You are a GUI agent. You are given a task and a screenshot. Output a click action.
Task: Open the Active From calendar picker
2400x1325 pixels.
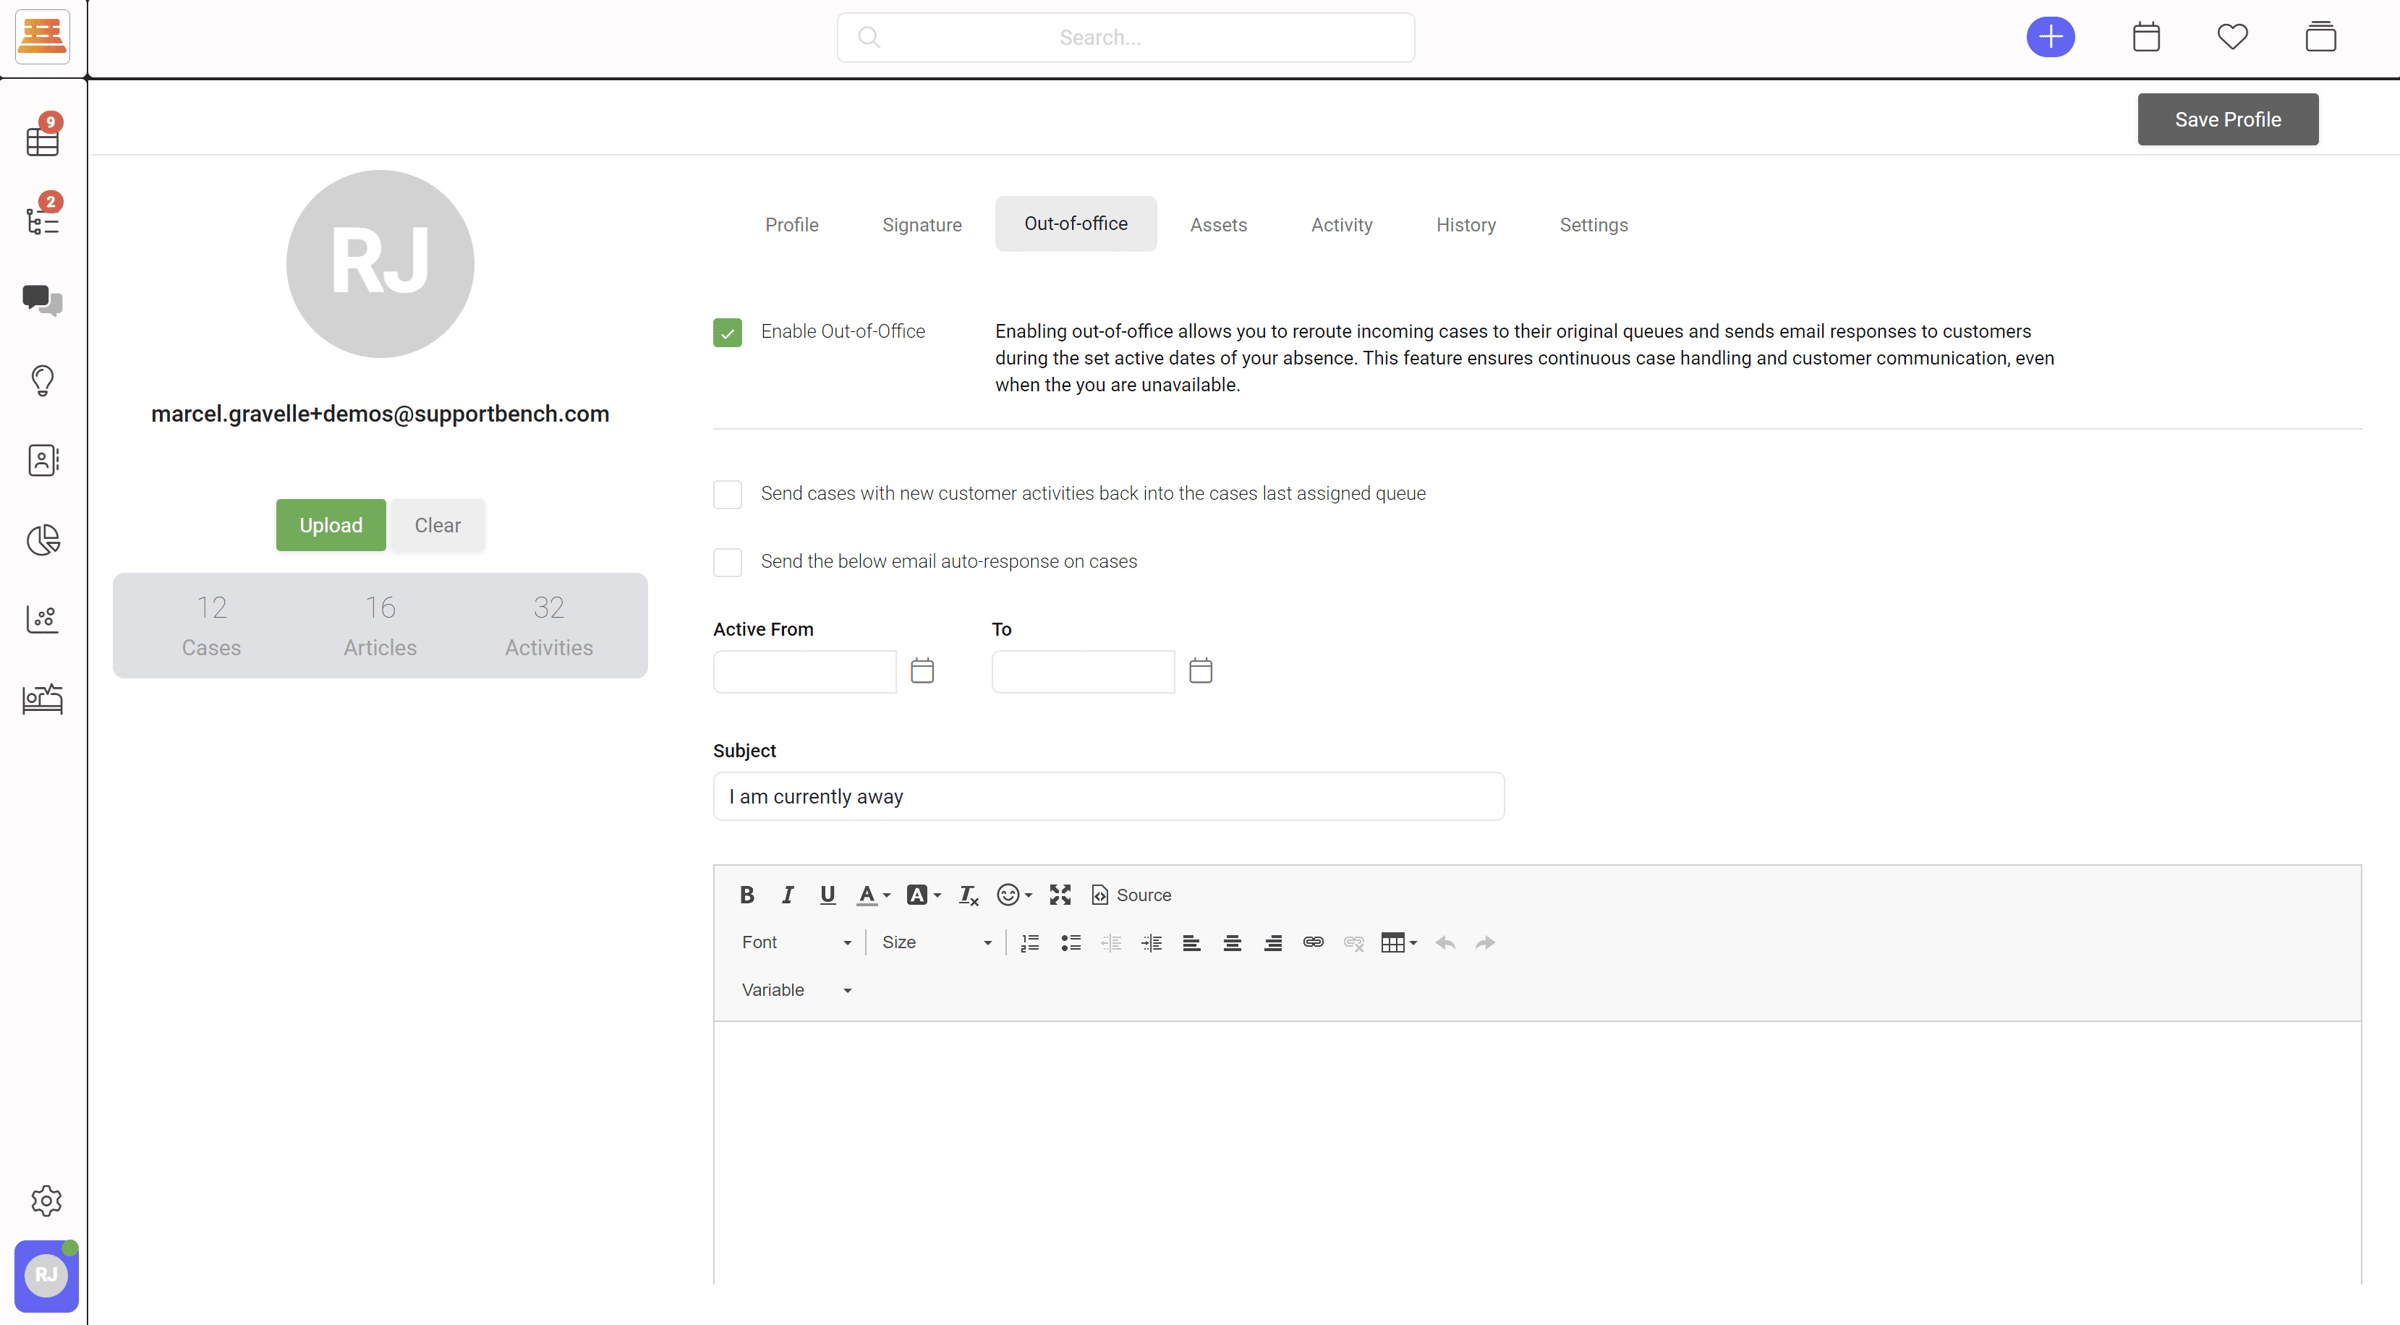[922, 670]
